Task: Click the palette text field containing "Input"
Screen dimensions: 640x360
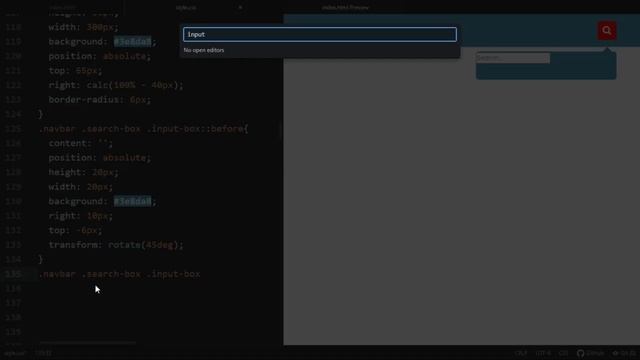Action: 320,34
